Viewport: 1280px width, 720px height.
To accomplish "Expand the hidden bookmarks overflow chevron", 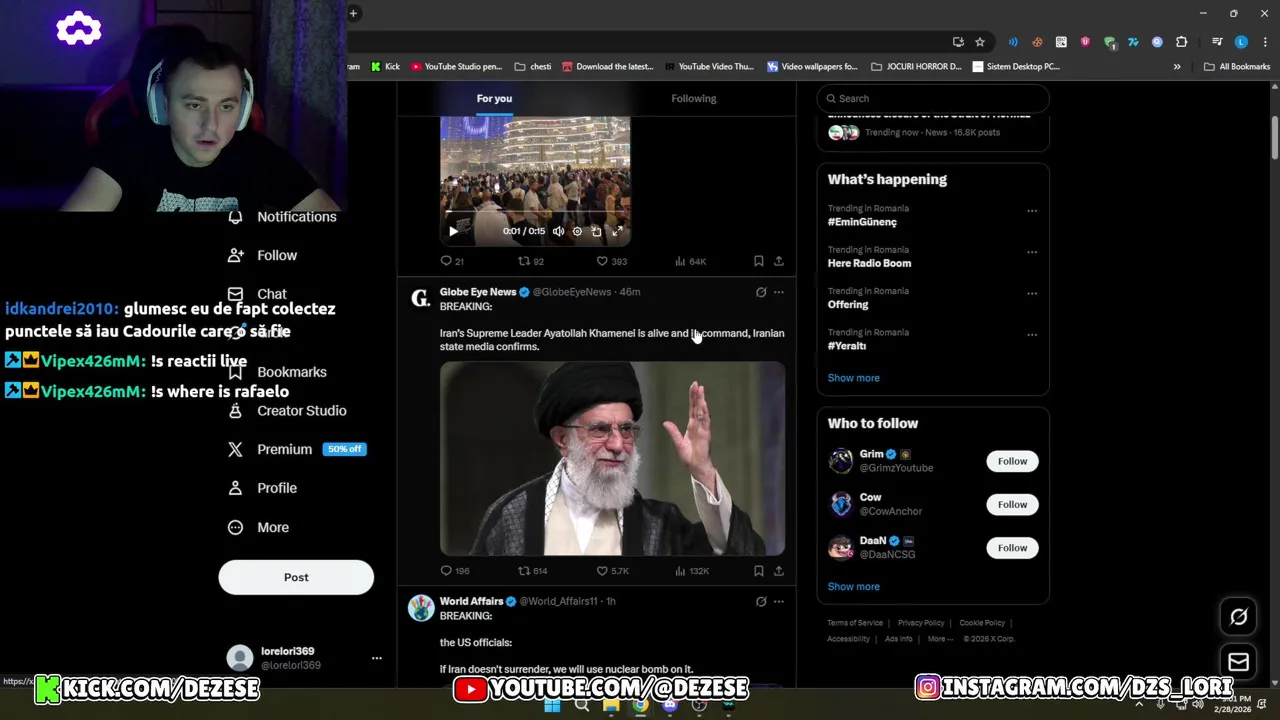I will click(1177, 67).
